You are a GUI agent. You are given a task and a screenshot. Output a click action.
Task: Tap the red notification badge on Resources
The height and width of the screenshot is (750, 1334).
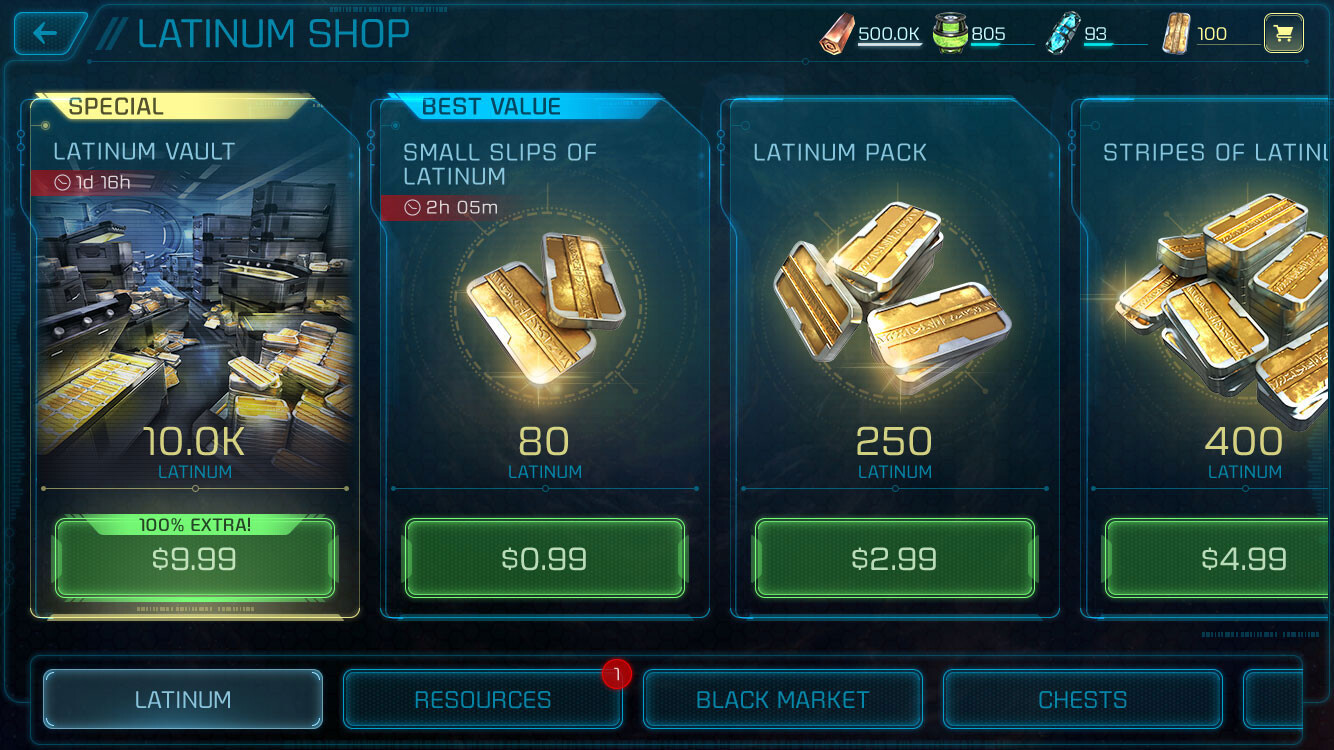tap(617, 675)
